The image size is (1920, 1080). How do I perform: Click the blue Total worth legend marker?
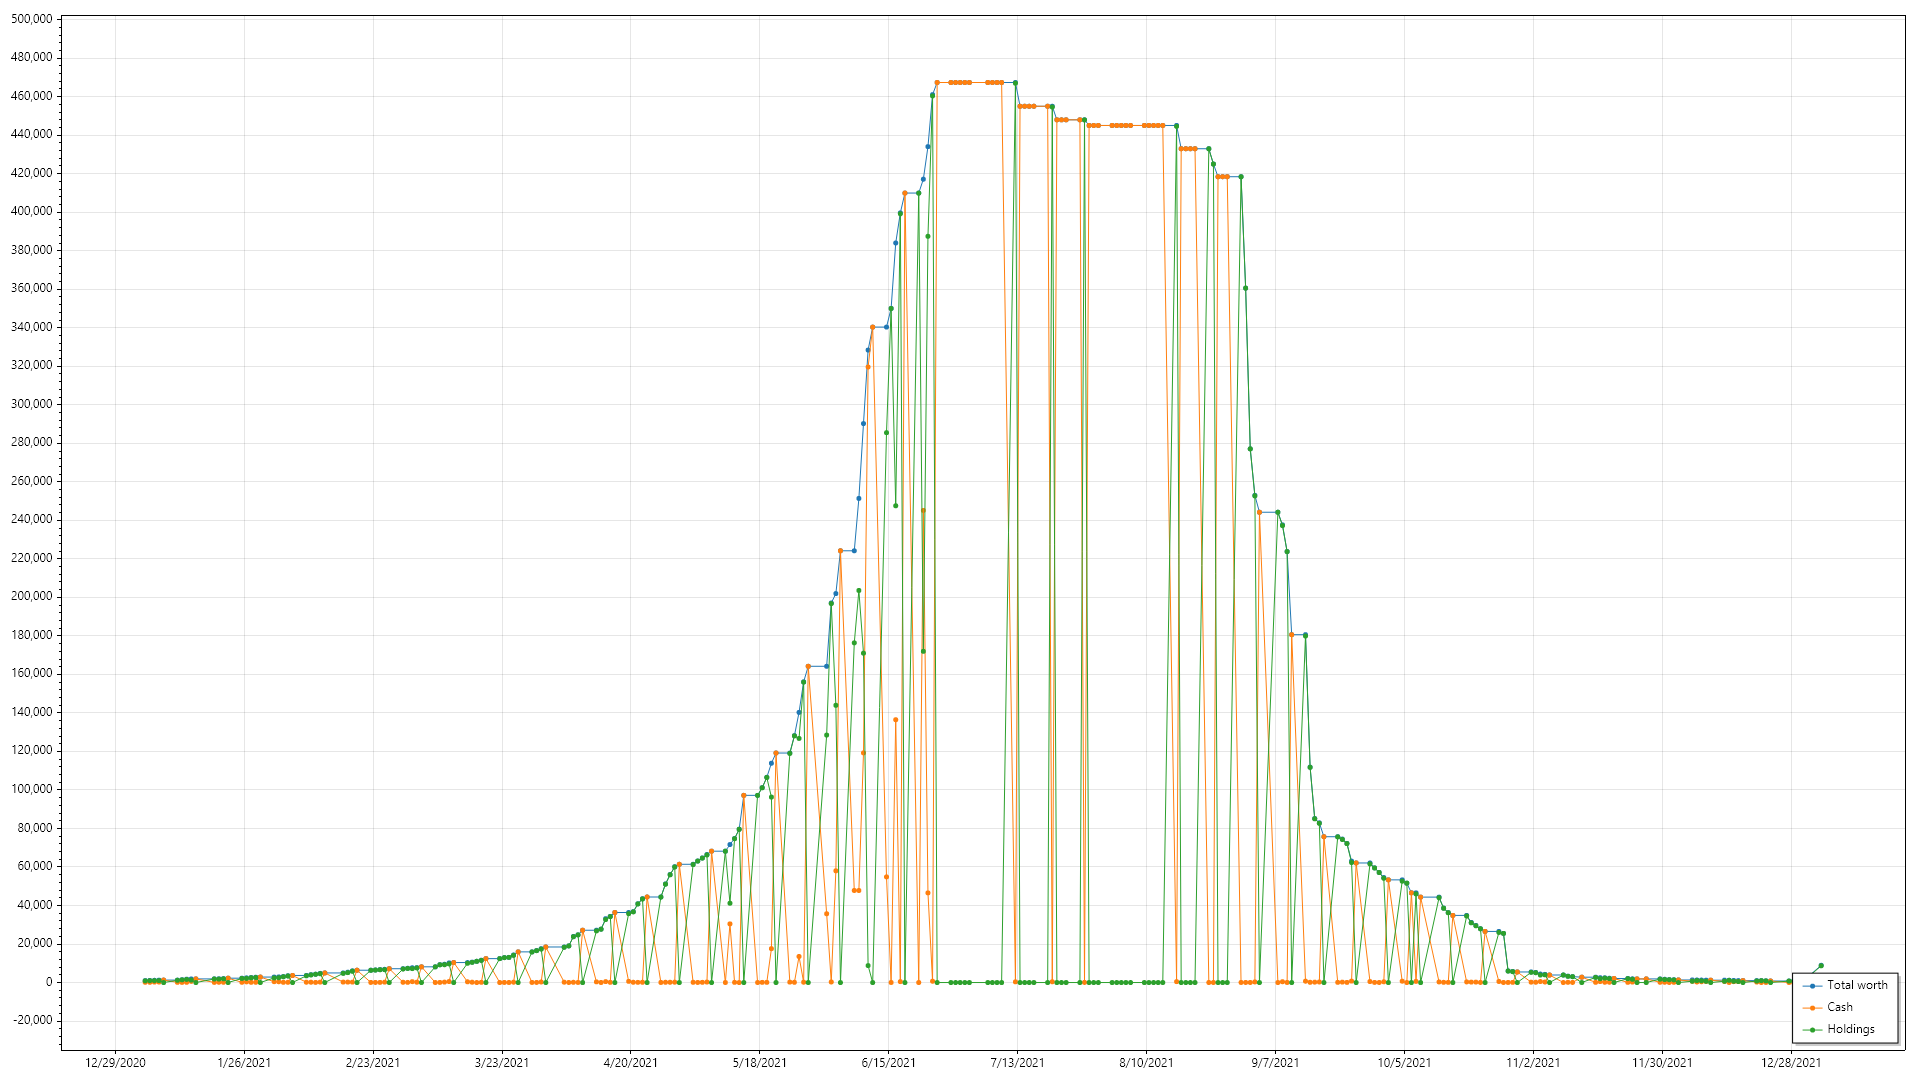1812,986
